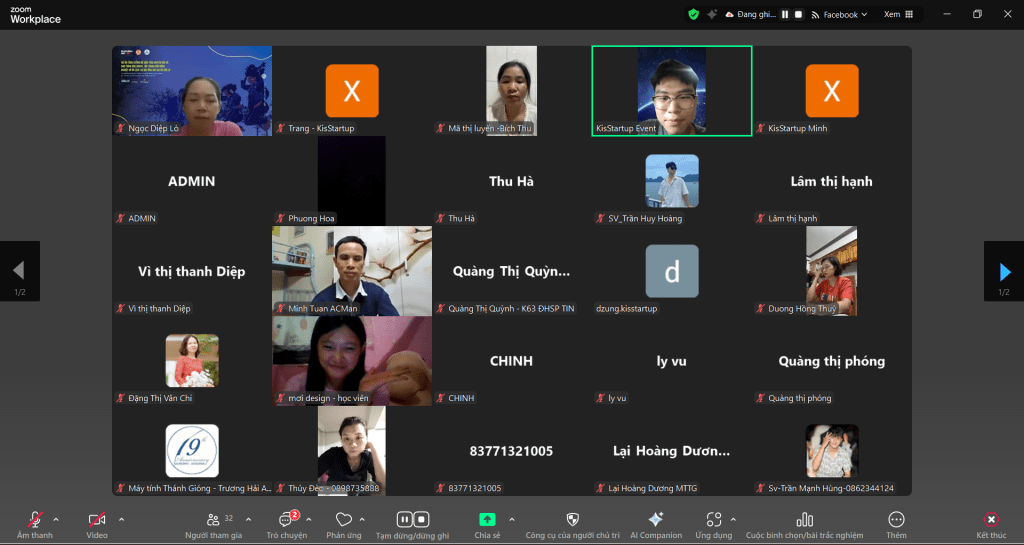
Task: Pause recording in the top bar
Action: (x=785, y=14)
